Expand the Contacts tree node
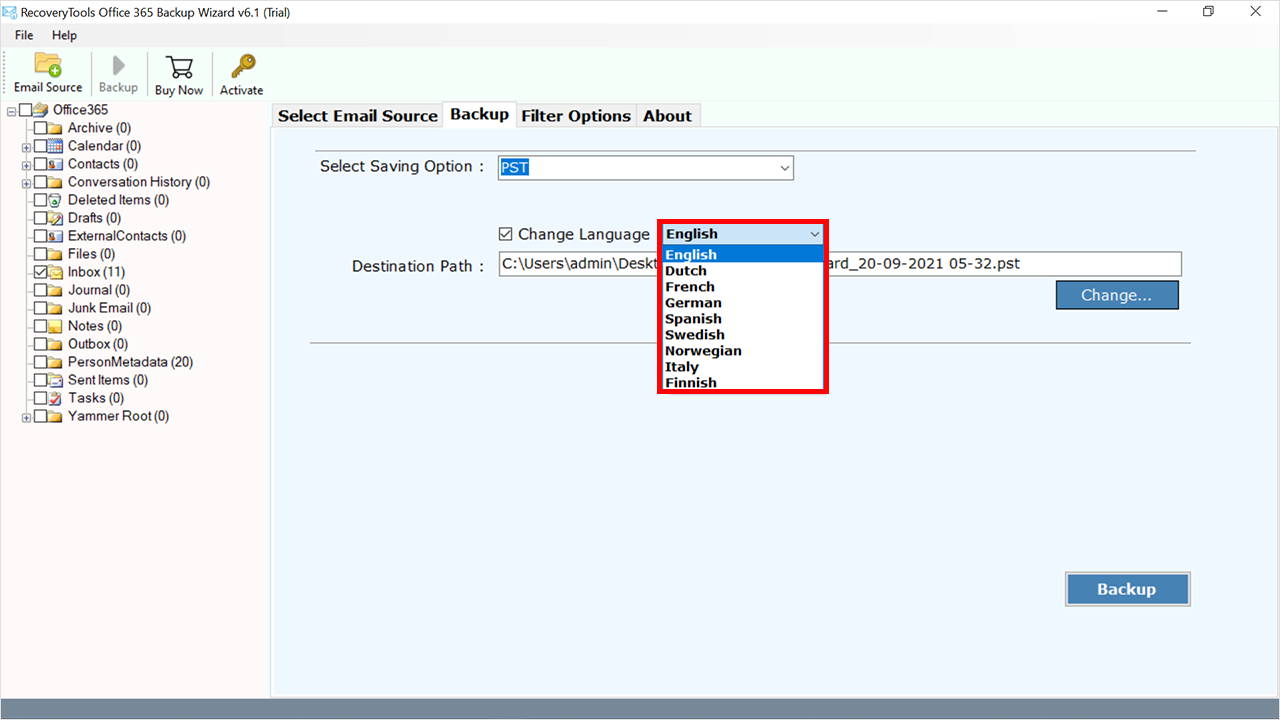Screen dimensions: 1280x720 point(27,164)
